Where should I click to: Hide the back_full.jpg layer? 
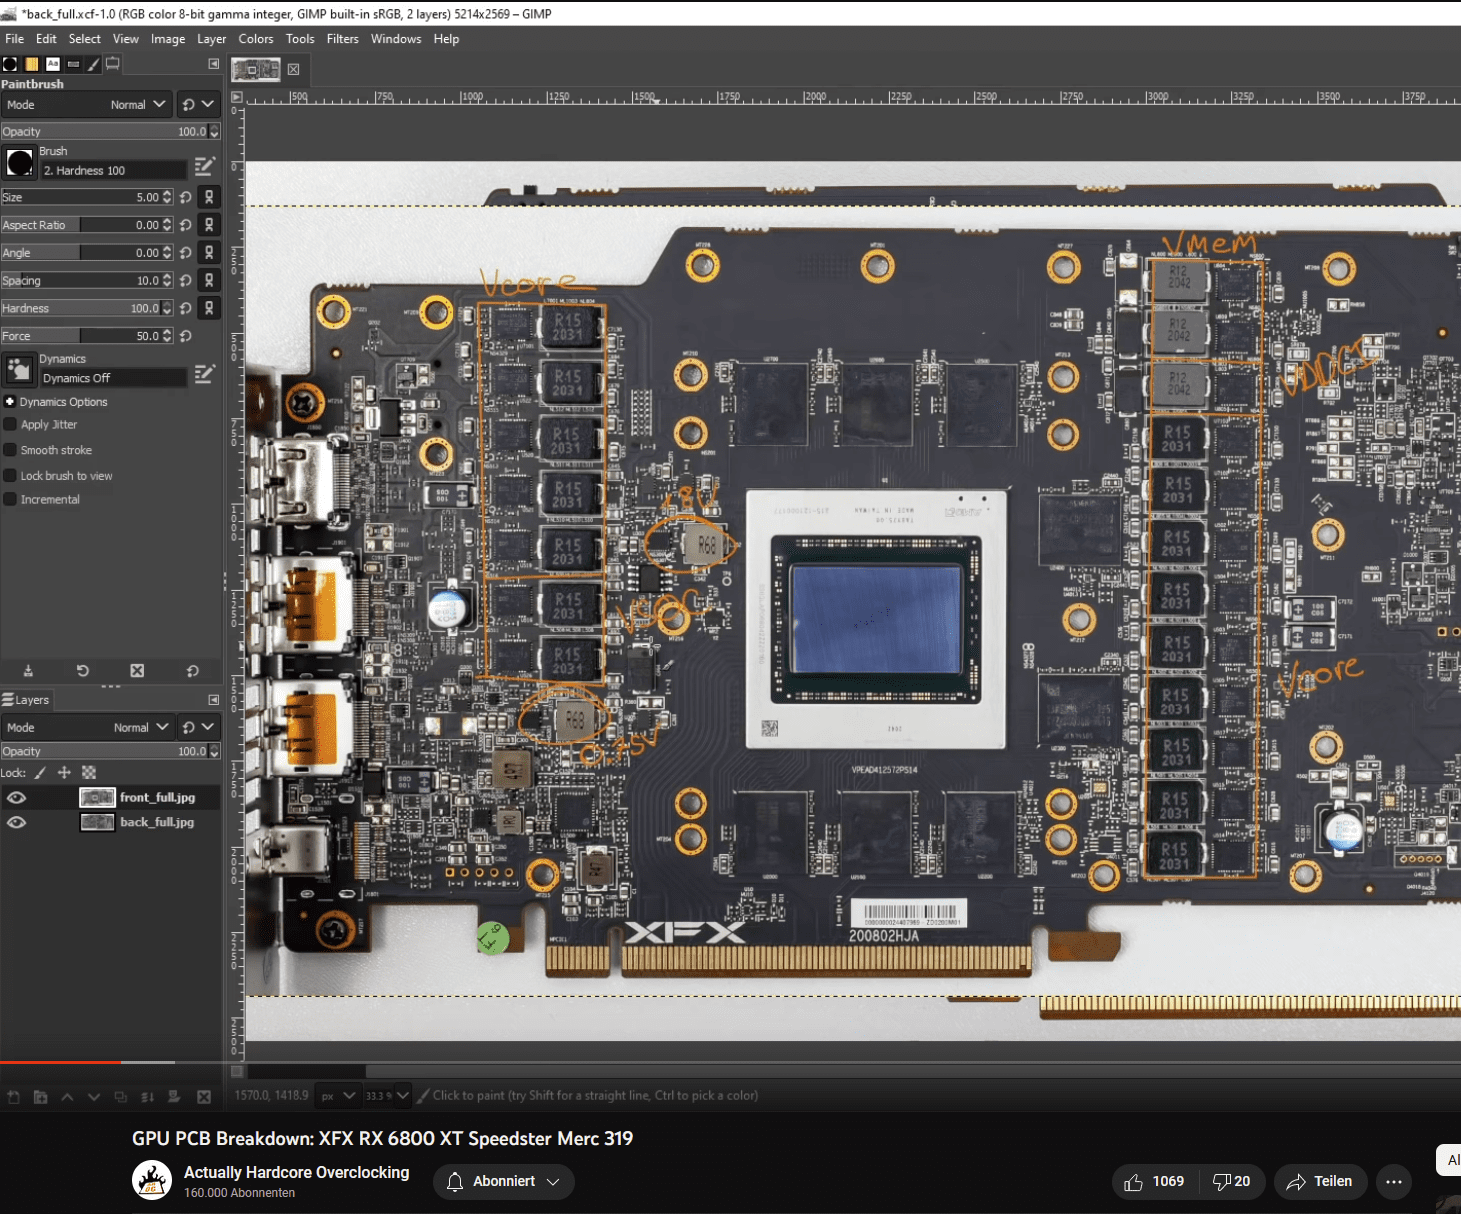(x=16, y=822)
